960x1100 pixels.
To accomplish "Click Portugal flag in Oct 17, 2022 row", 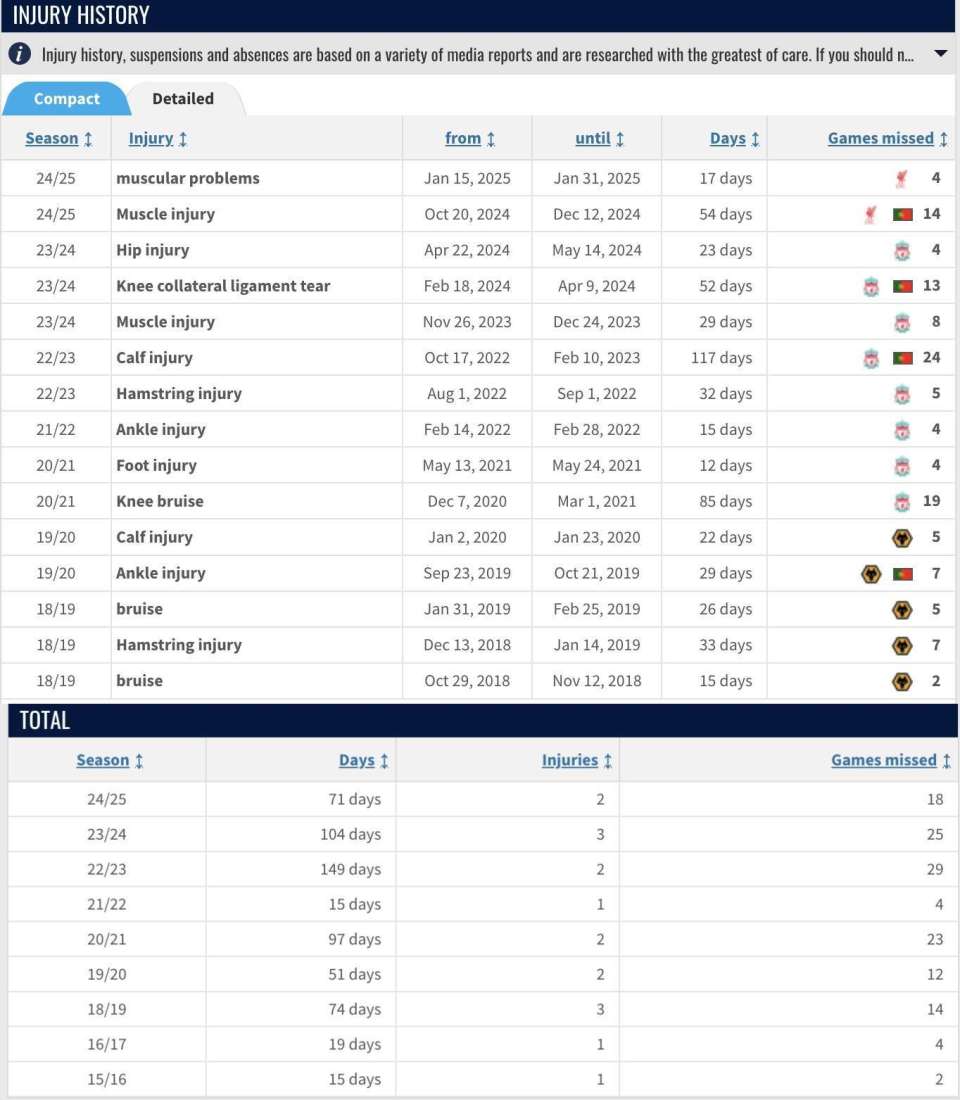I will [902, 358].
